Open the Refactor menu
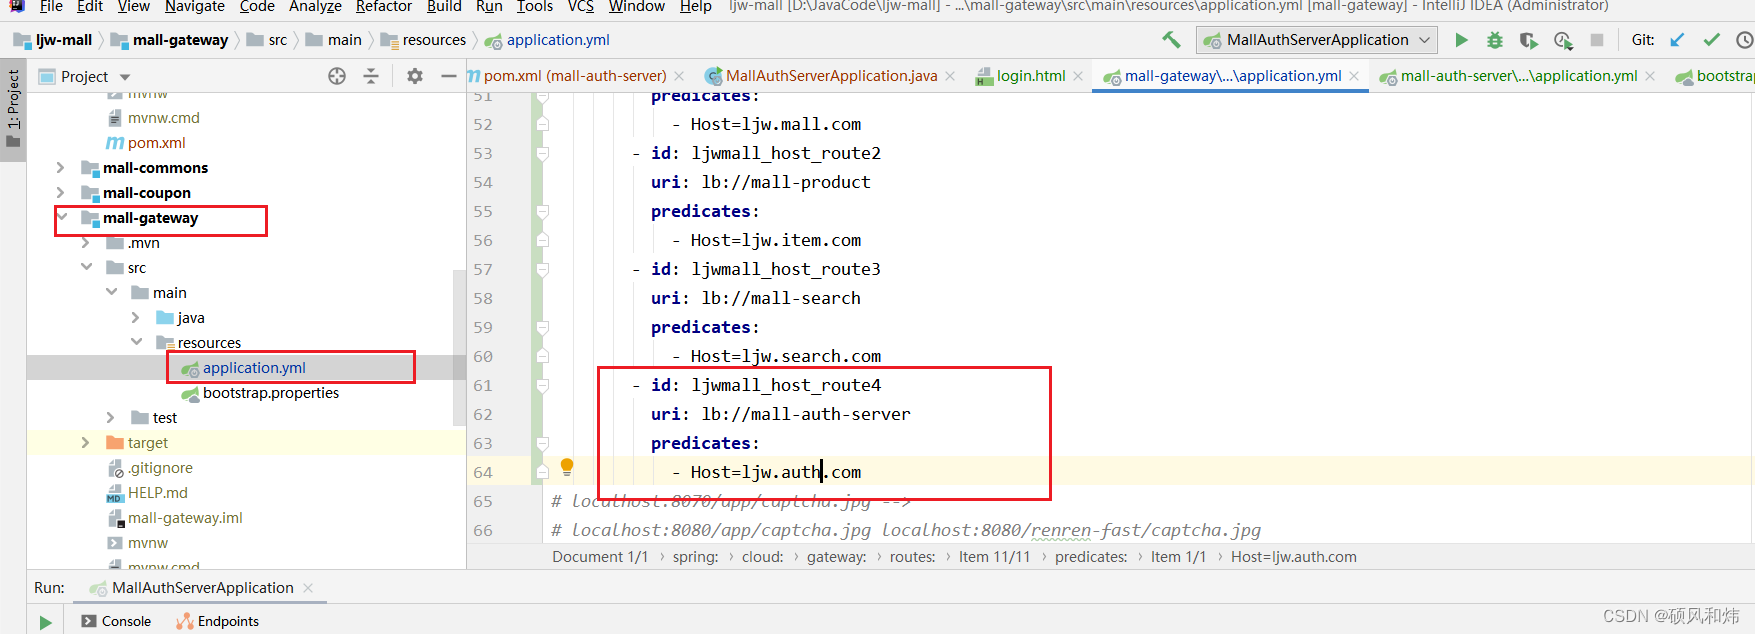The width and height of the screenshot is (1755, 634). point(384,7)
